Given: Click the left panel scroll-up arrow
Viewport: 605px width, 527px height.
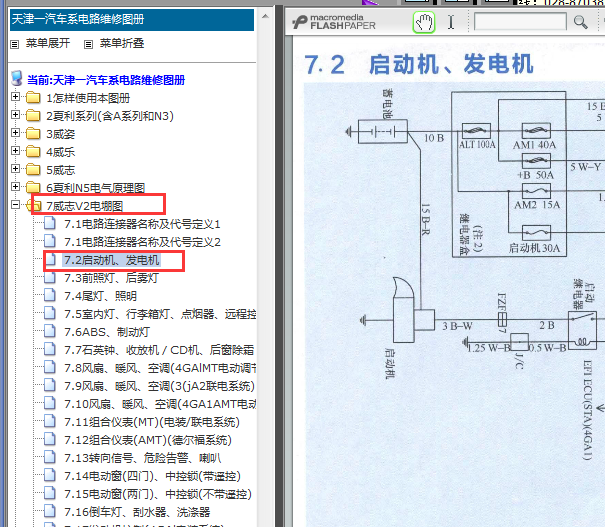Looking at the screenshot, I should 265,16.
